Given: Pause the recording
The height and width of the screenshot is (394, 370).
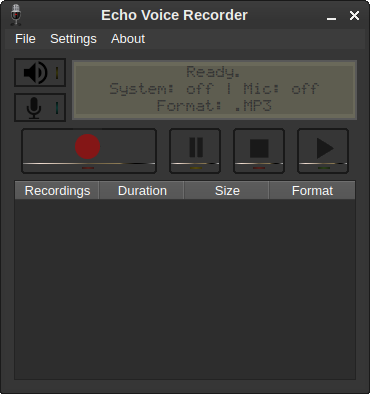Looking at the screenshot, I should (x=195, y=151).
